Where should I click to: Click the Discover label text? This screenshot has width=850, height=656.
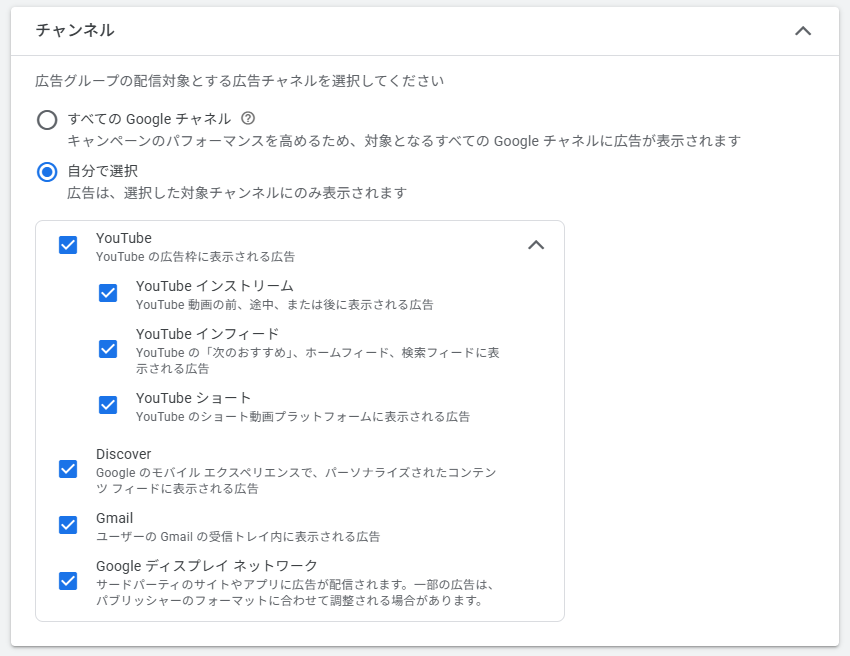click(124, 454)
